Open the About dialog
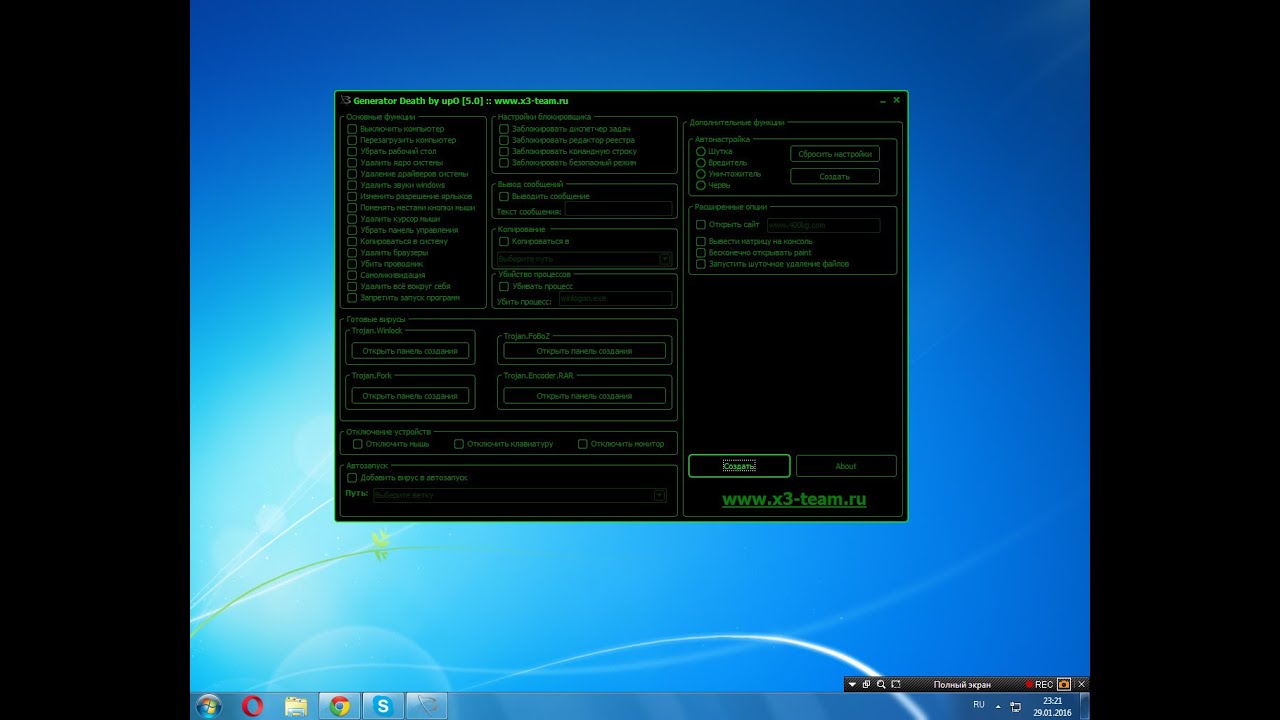The height and width of the screenshot is (720, 1280). pyautogui.click(x=846, y=466)
